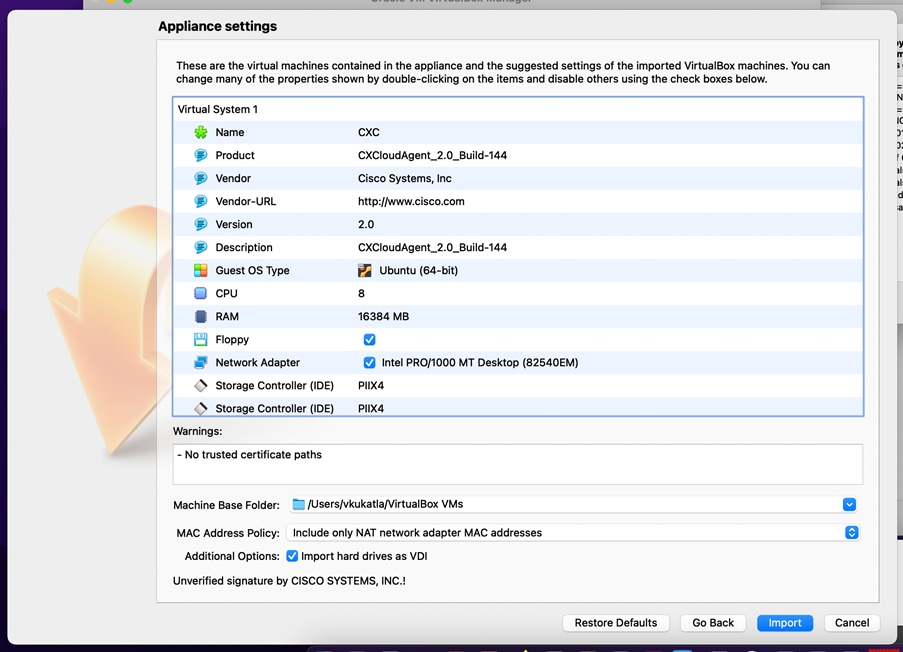Open the Machine Base Folder dropdown arrow
This screenshot has height=652, width=903.
(x=849, y=505)
